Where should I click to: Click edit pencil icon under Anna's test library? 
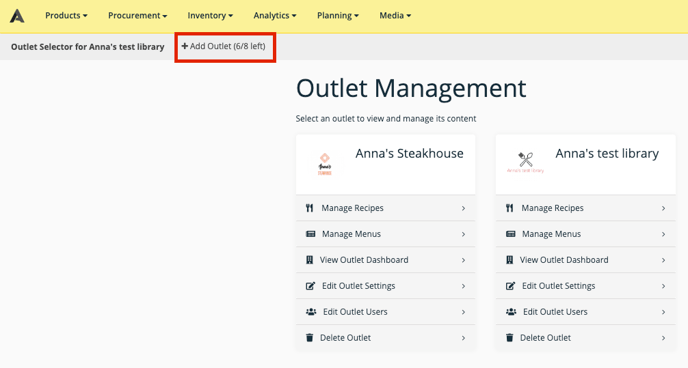(510, 286)
